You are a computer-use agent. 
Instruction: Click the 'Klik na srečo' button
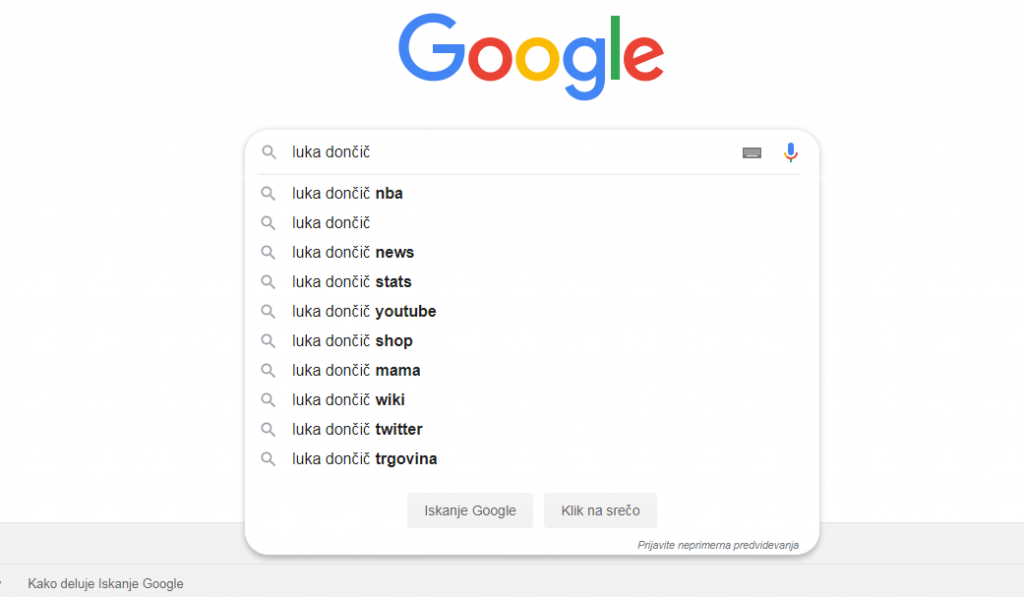tap(600, 510)
